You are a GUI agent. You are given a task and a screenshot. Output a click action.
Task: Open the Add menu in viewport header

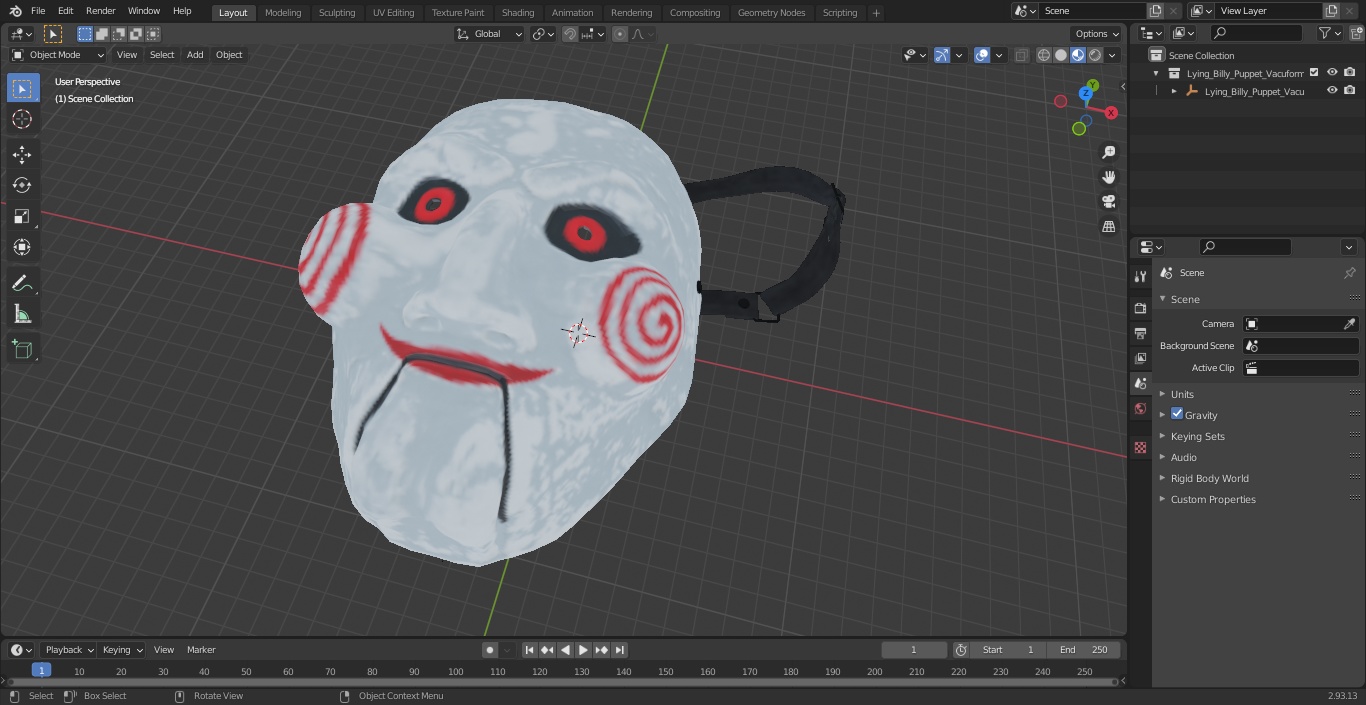[x=195, y=55]
